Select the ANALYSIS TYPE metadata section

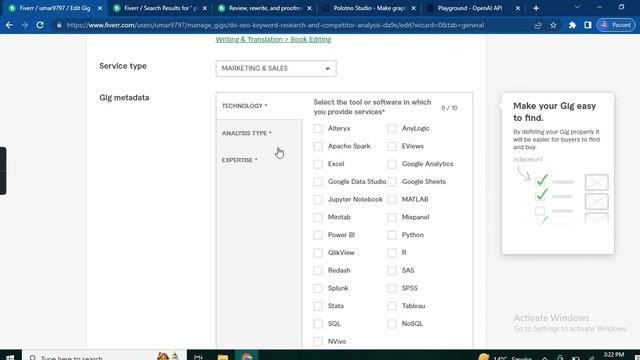(x=259, y=133)
